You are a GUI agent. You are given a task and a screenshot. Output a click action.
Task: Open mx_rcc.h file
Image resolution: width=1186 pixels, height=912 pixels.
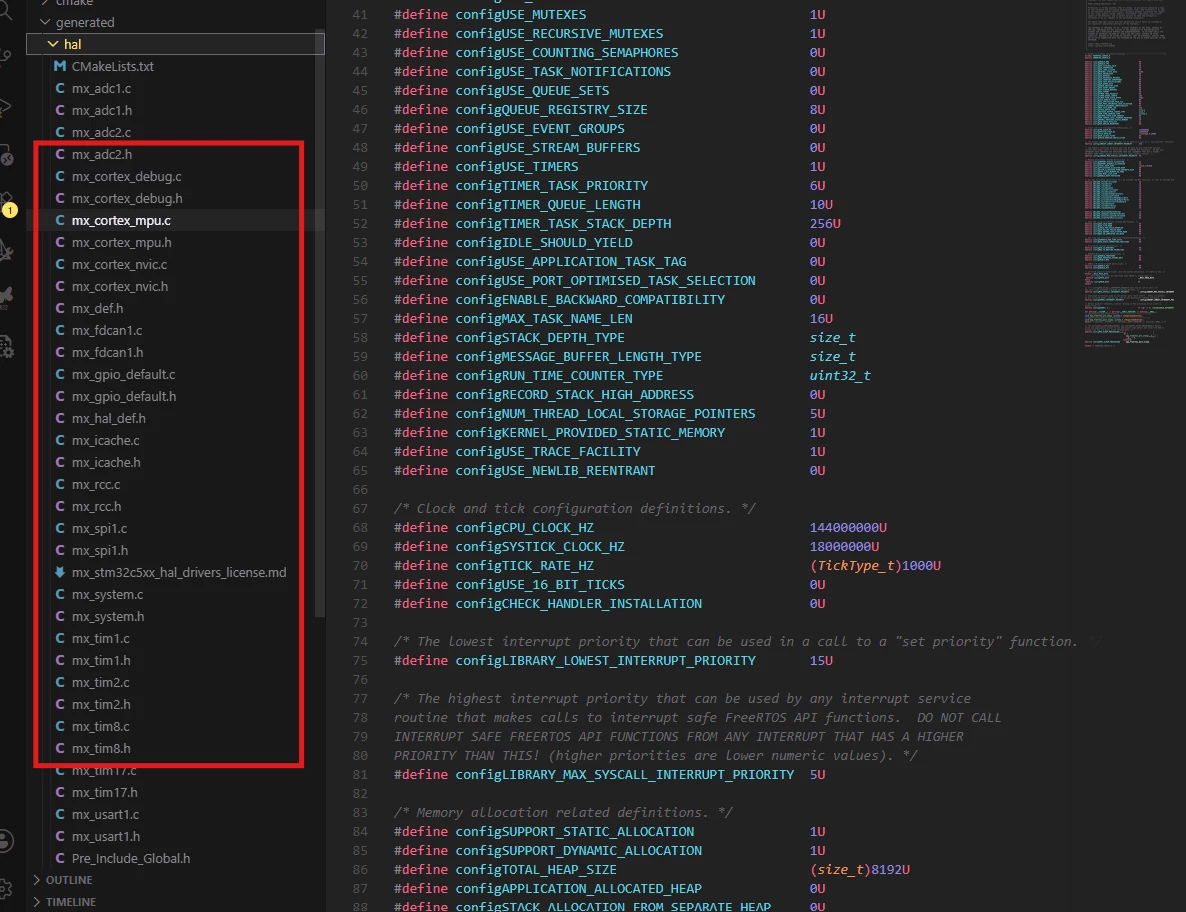(x=96, y=507)
